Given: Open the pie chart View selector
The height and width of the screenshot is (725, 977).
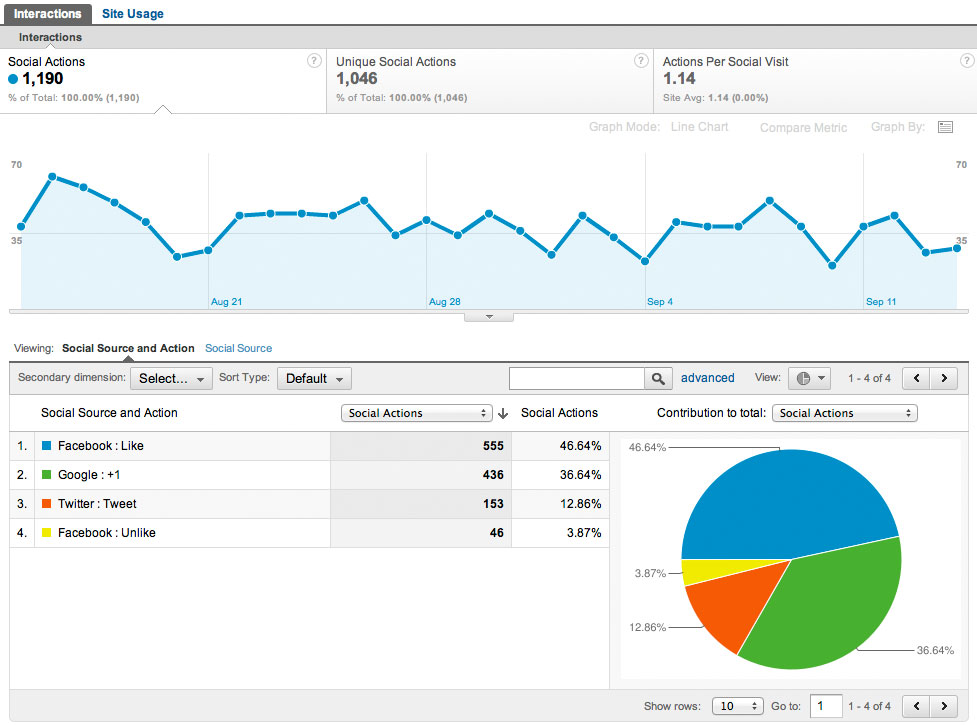Looking at the screenshot, I should 809,378.
